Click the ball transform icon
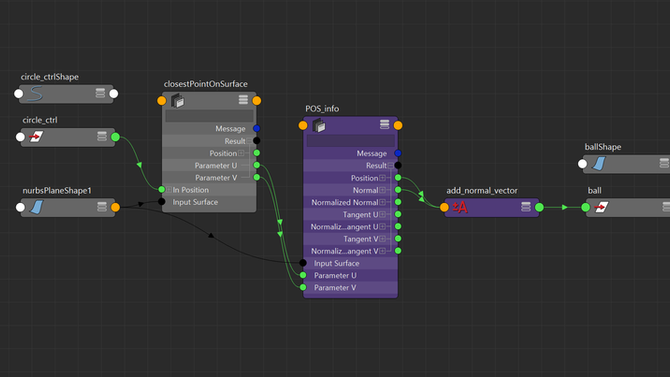The image size is (670, 377). coord(601,207)
